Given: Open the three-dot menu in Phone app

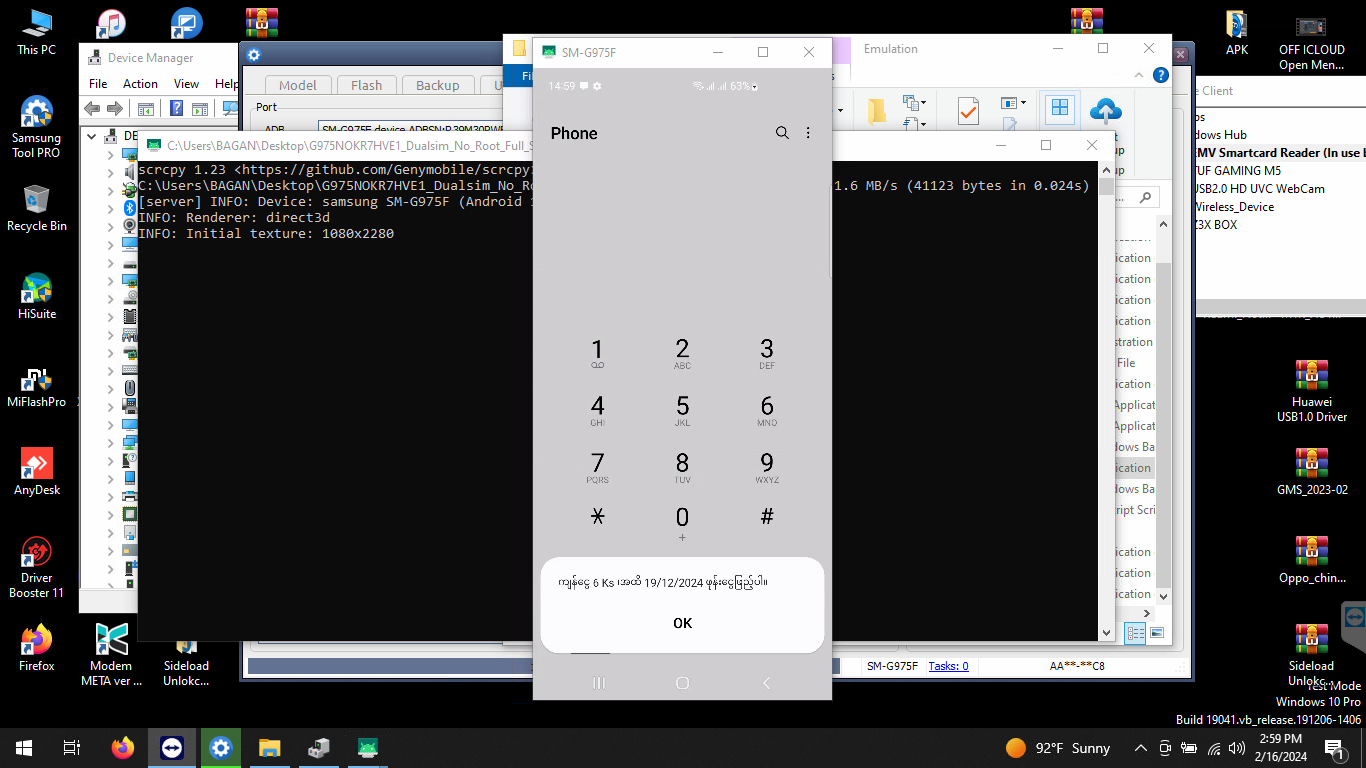Looking at the screenshot, I should (x=808, y=133).
